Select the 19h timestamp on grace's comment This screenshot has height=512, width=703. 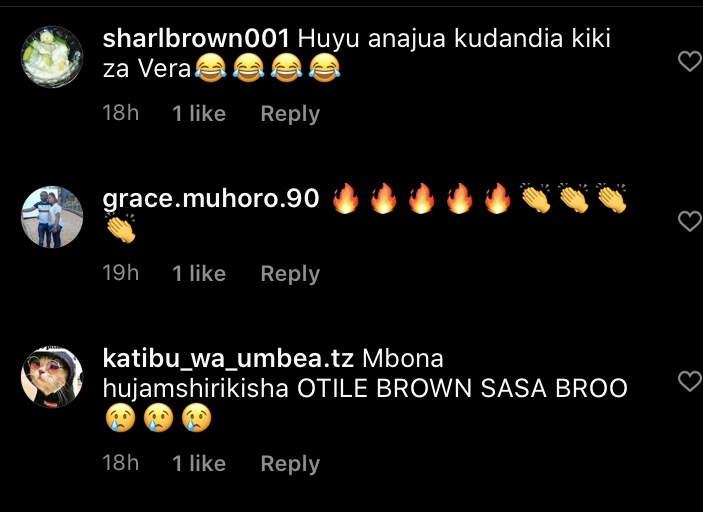pos(121,273)
